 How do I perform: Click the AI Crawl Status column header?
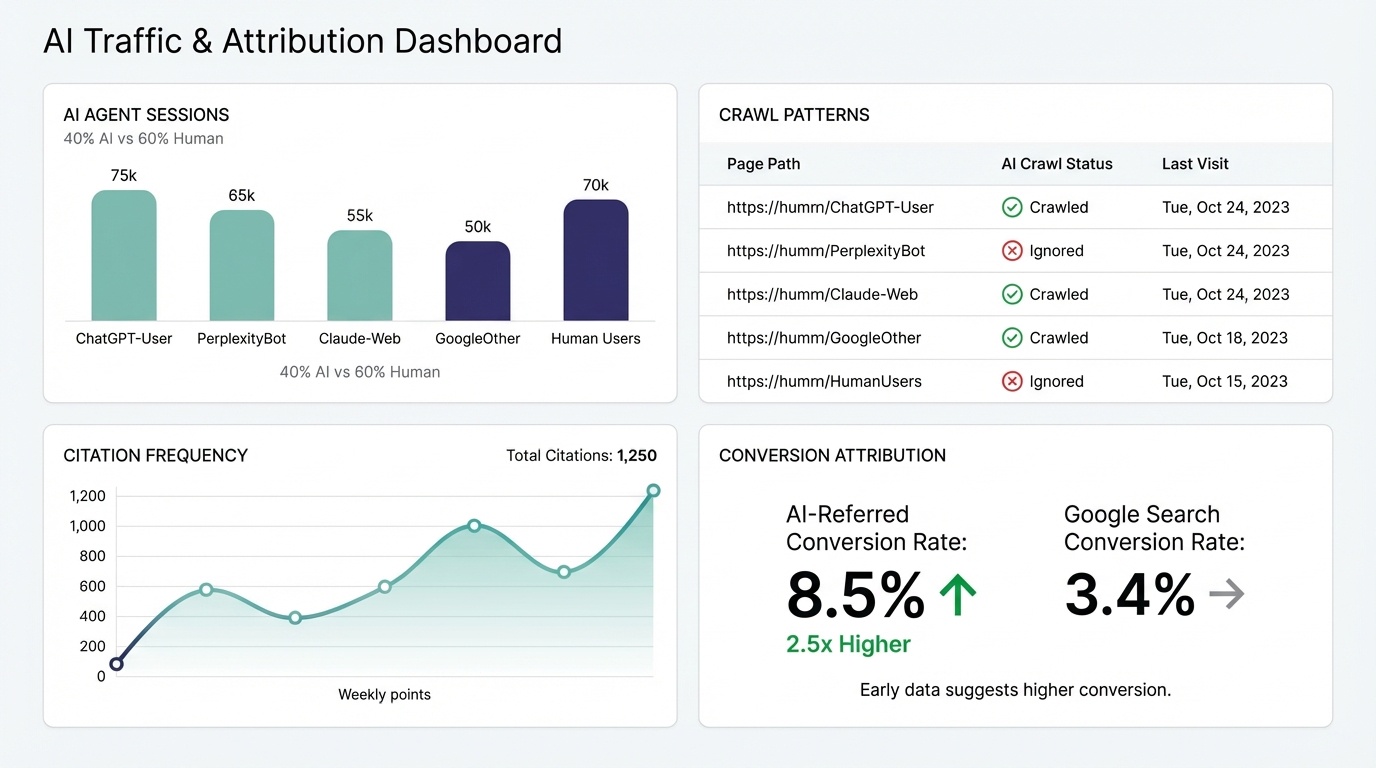tap(1057, 164)
